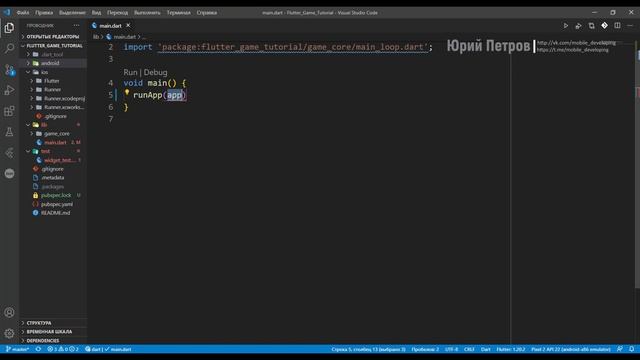640x360 pixels.
Task: Open problems via errors and warnings counter
Action: click(x=63, y=349)
